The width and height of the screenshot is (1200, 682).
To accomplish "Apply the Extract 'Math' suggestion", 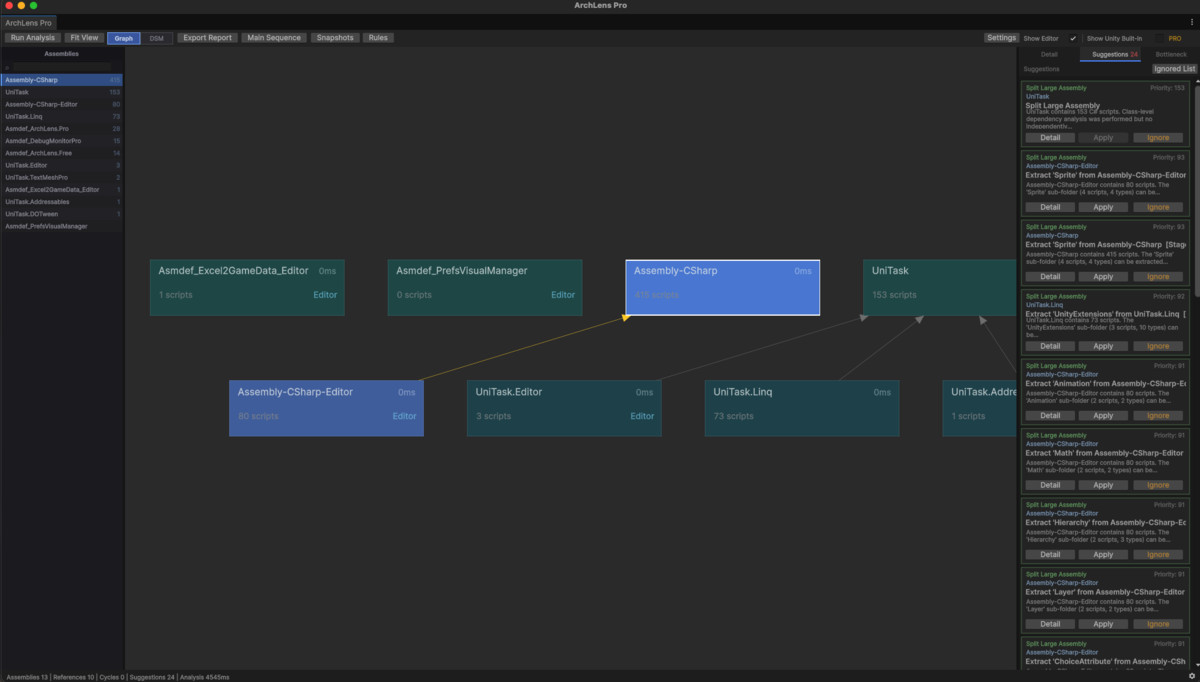I will tap(1103, 485).
